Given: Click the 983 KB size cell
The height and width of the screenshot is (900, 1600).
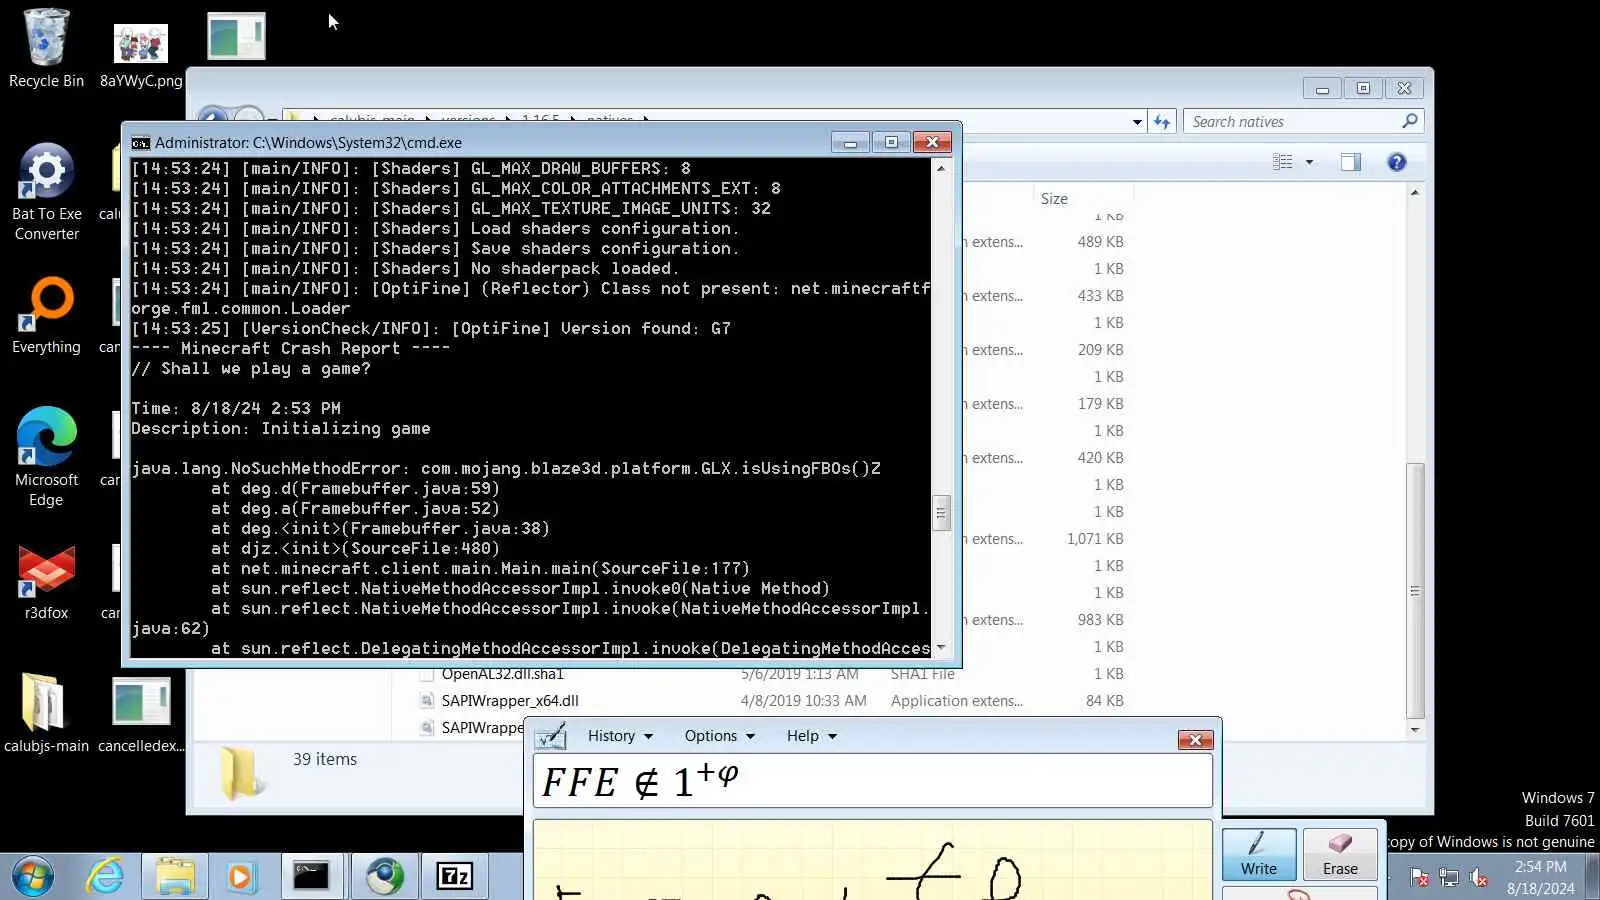Looking at the screenshot, I should click(1100, 620).
